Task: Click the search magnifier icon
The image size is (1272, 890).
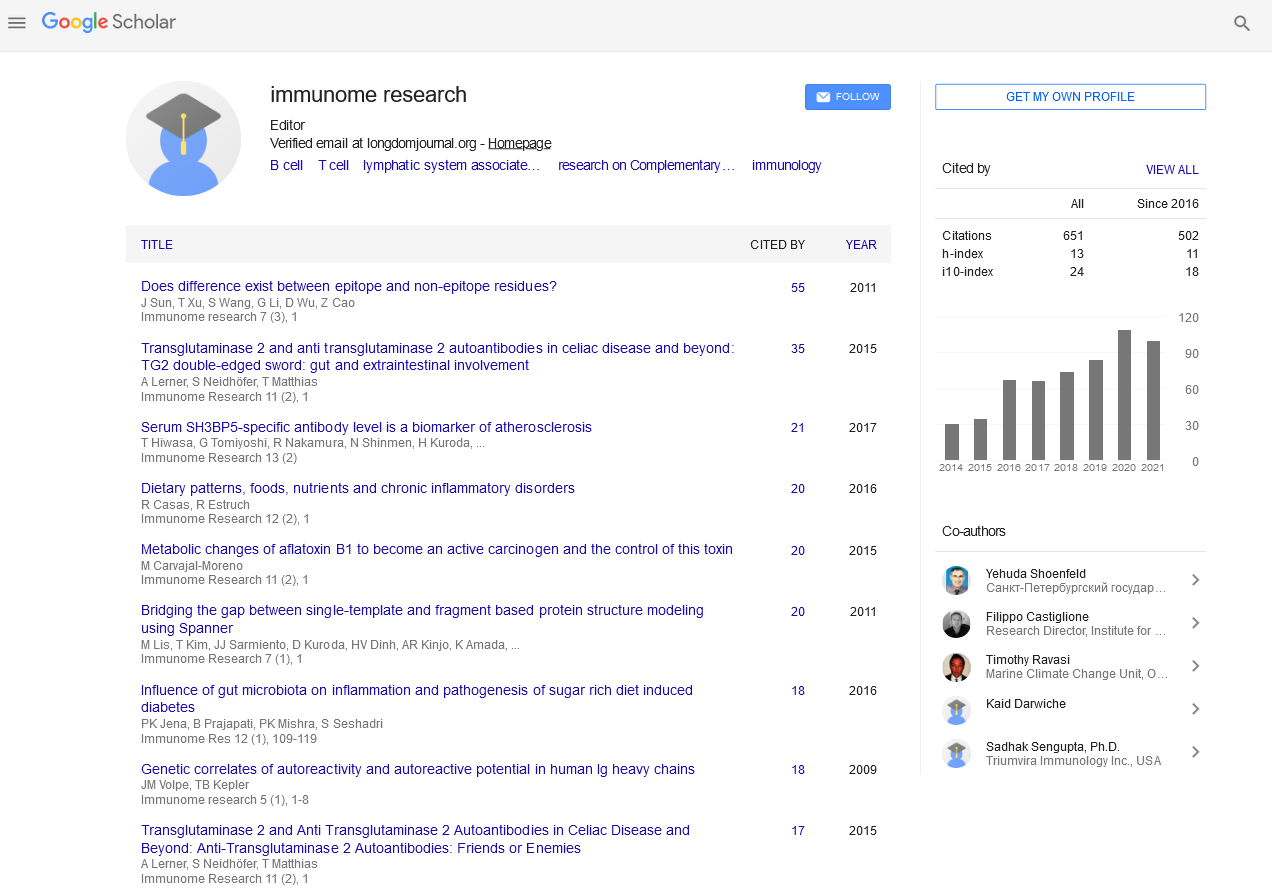Action: point(1242,23)
